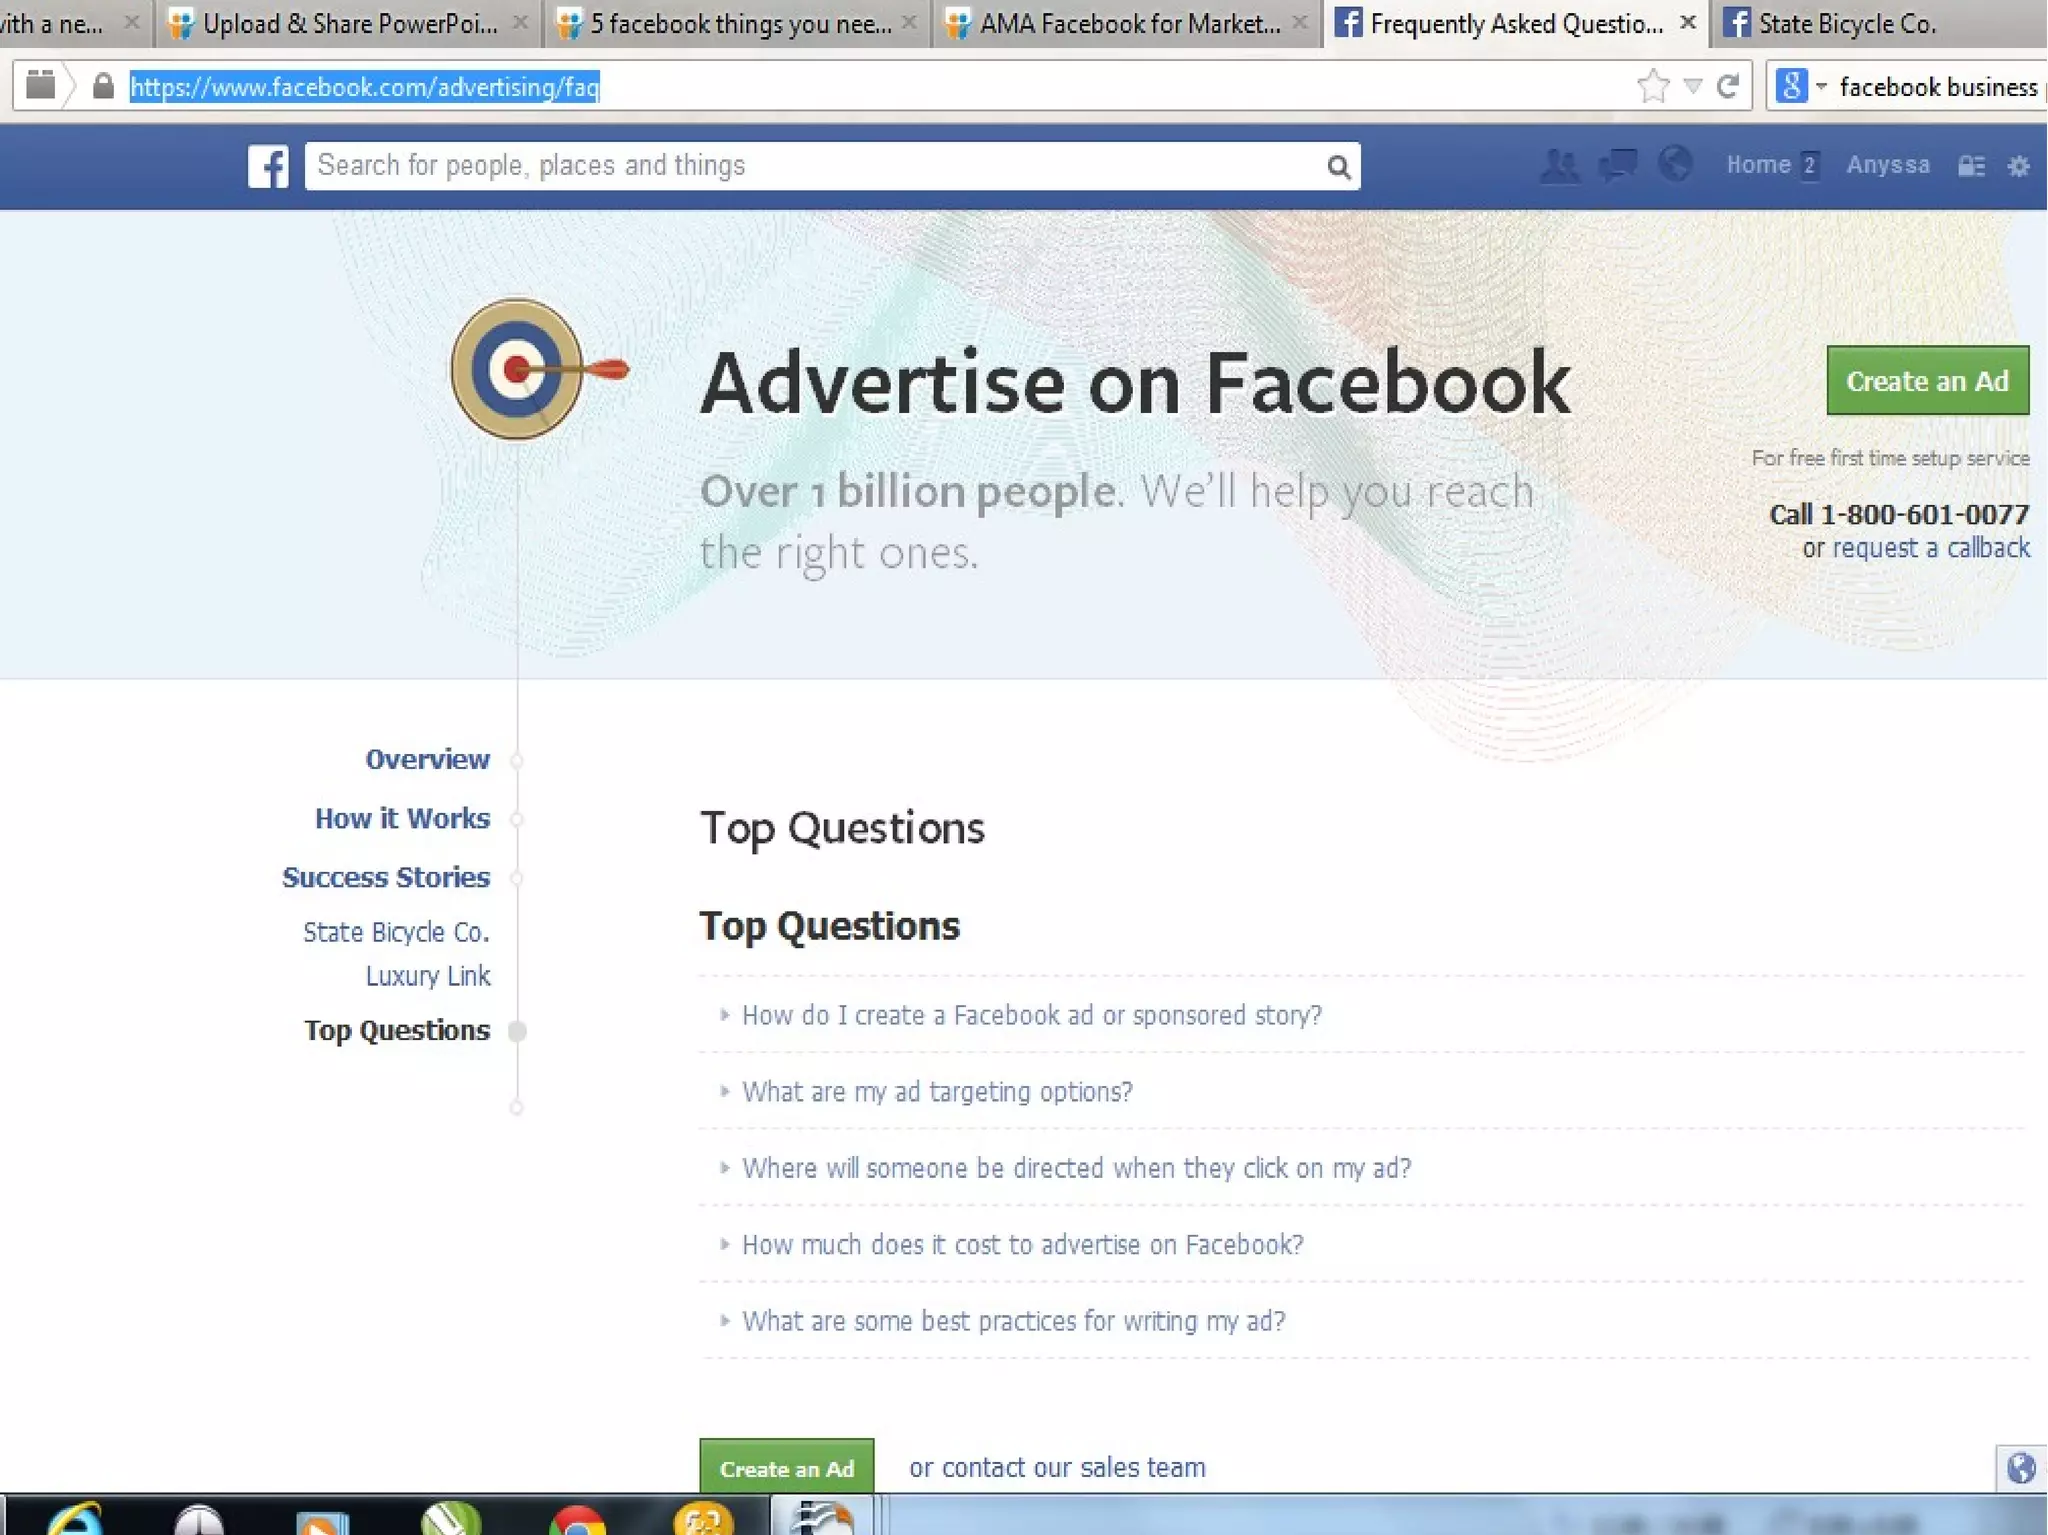Click the green Create an Ad header button
This screenshot has height=1535, width=2048.
tap(1926, 381)
